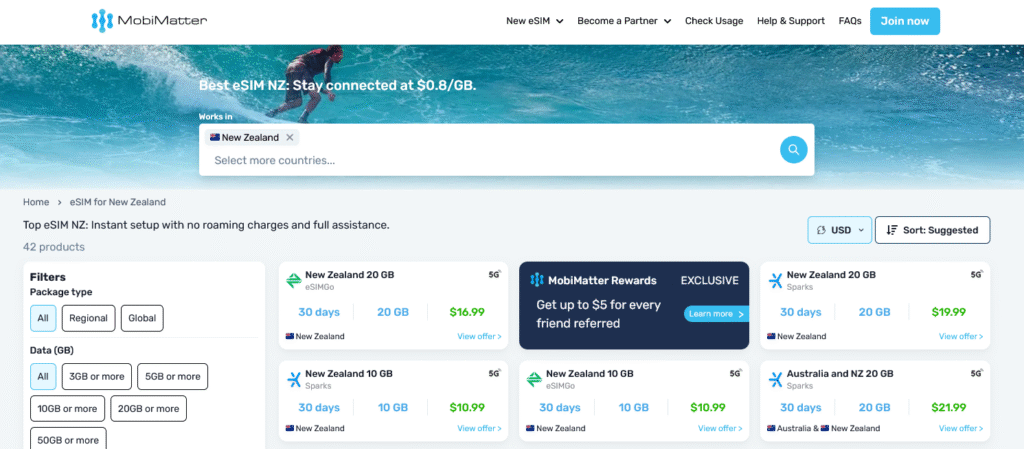Click Sparks logo on New Zealand 10 GB card

[294, 380]
